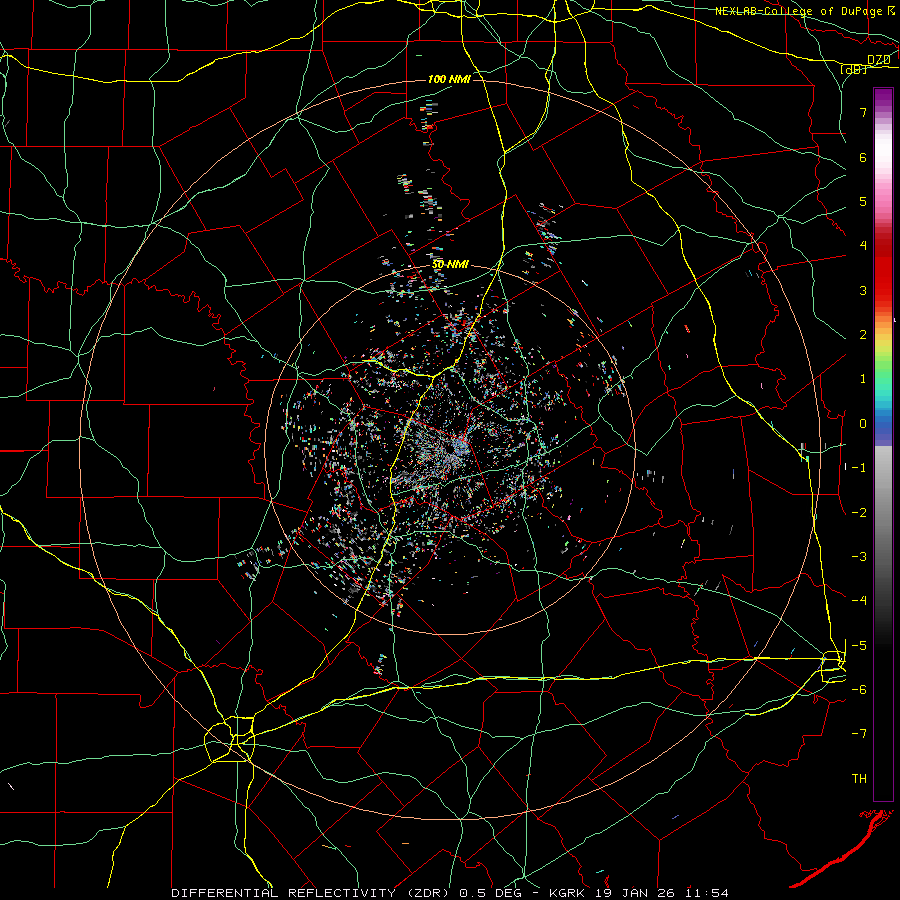900x900 pixels.
Task: Click the 1 value on the scale
Action: point(863,379)
